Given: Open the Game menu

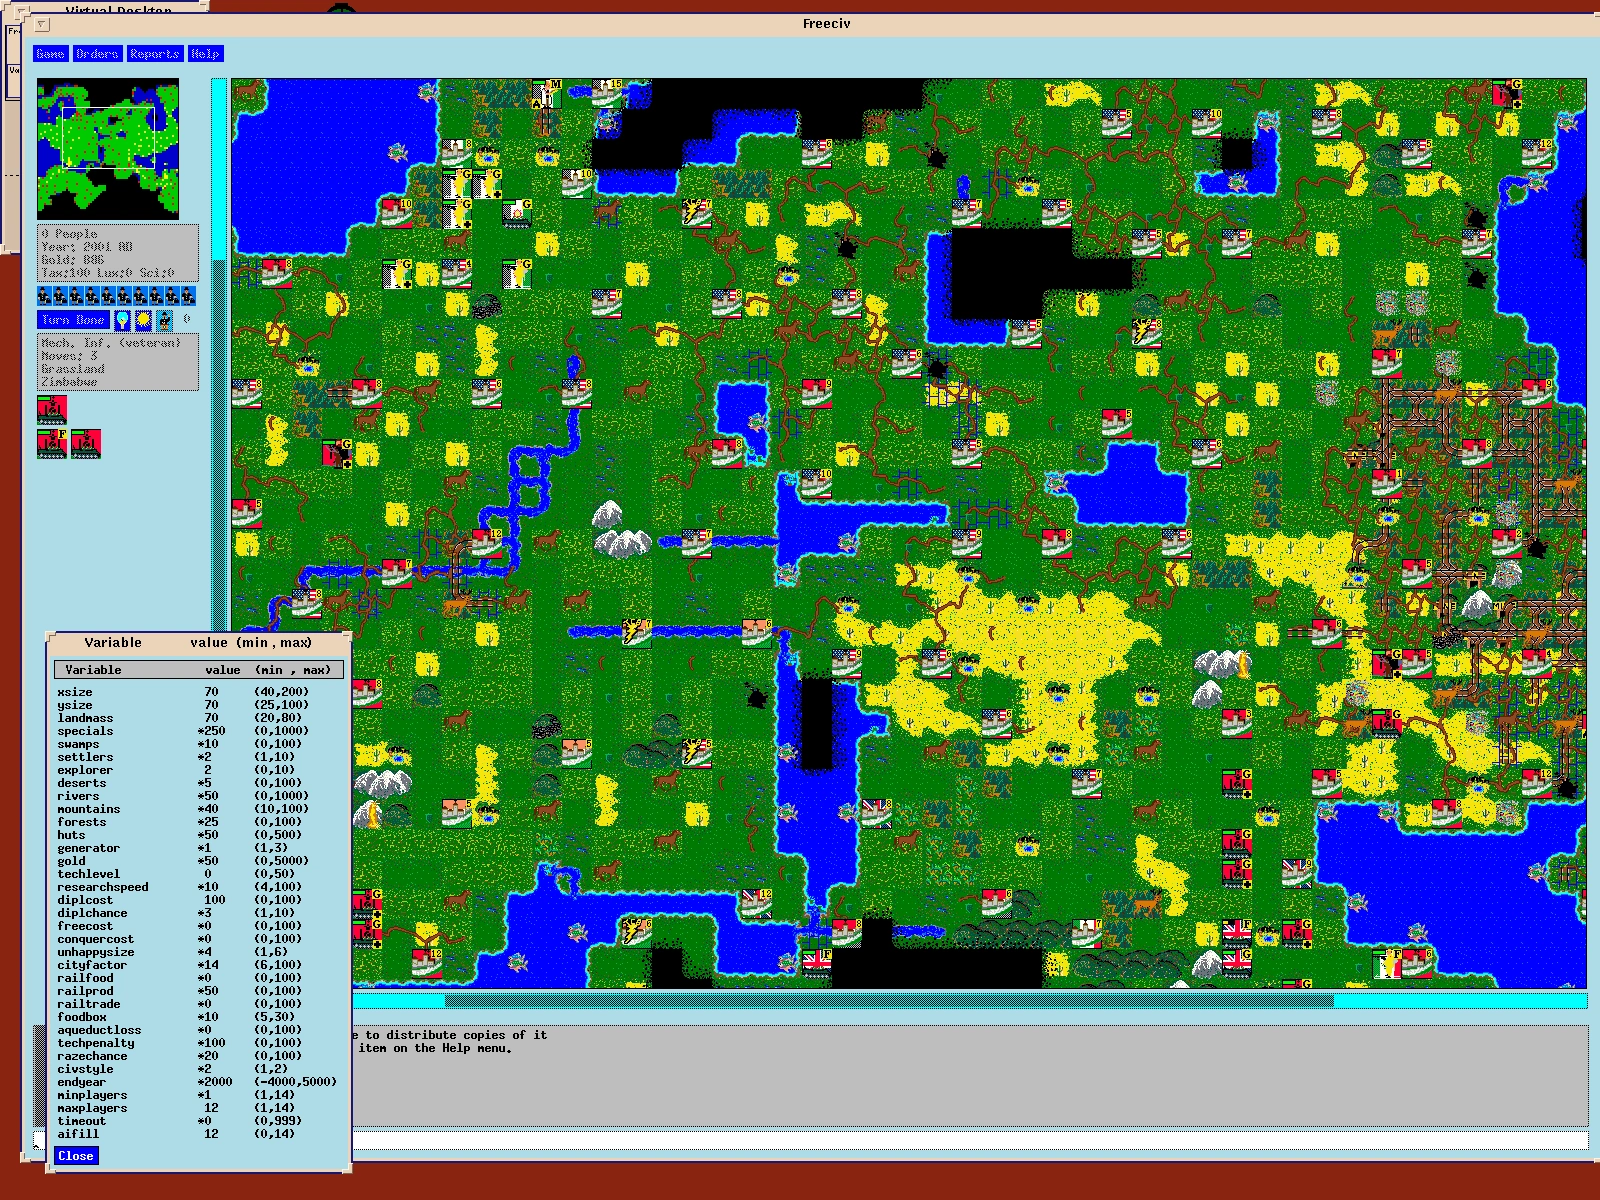Looking at the screenshot, I should (50, 54).
